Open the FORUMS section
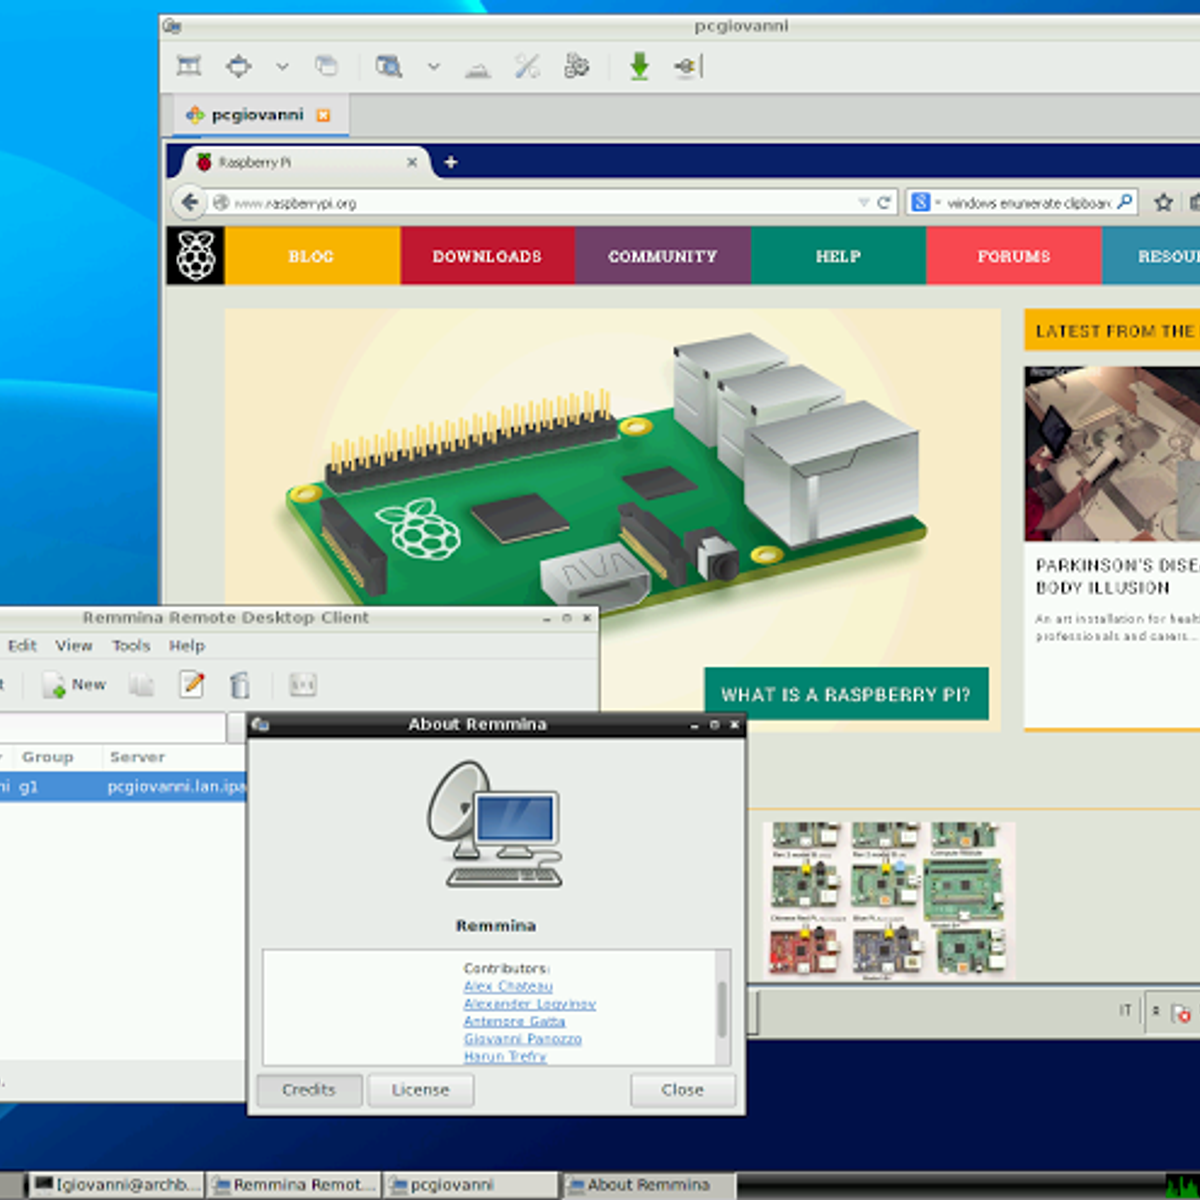 coord(1014,256)
